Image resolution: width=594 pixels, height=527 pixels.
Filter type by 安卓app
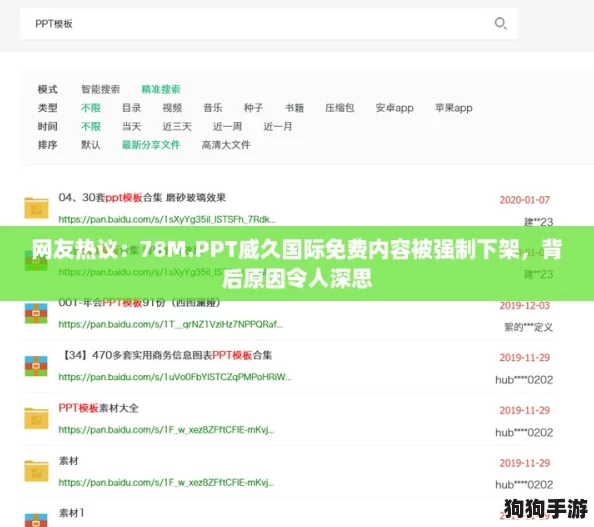click(394, 108)
